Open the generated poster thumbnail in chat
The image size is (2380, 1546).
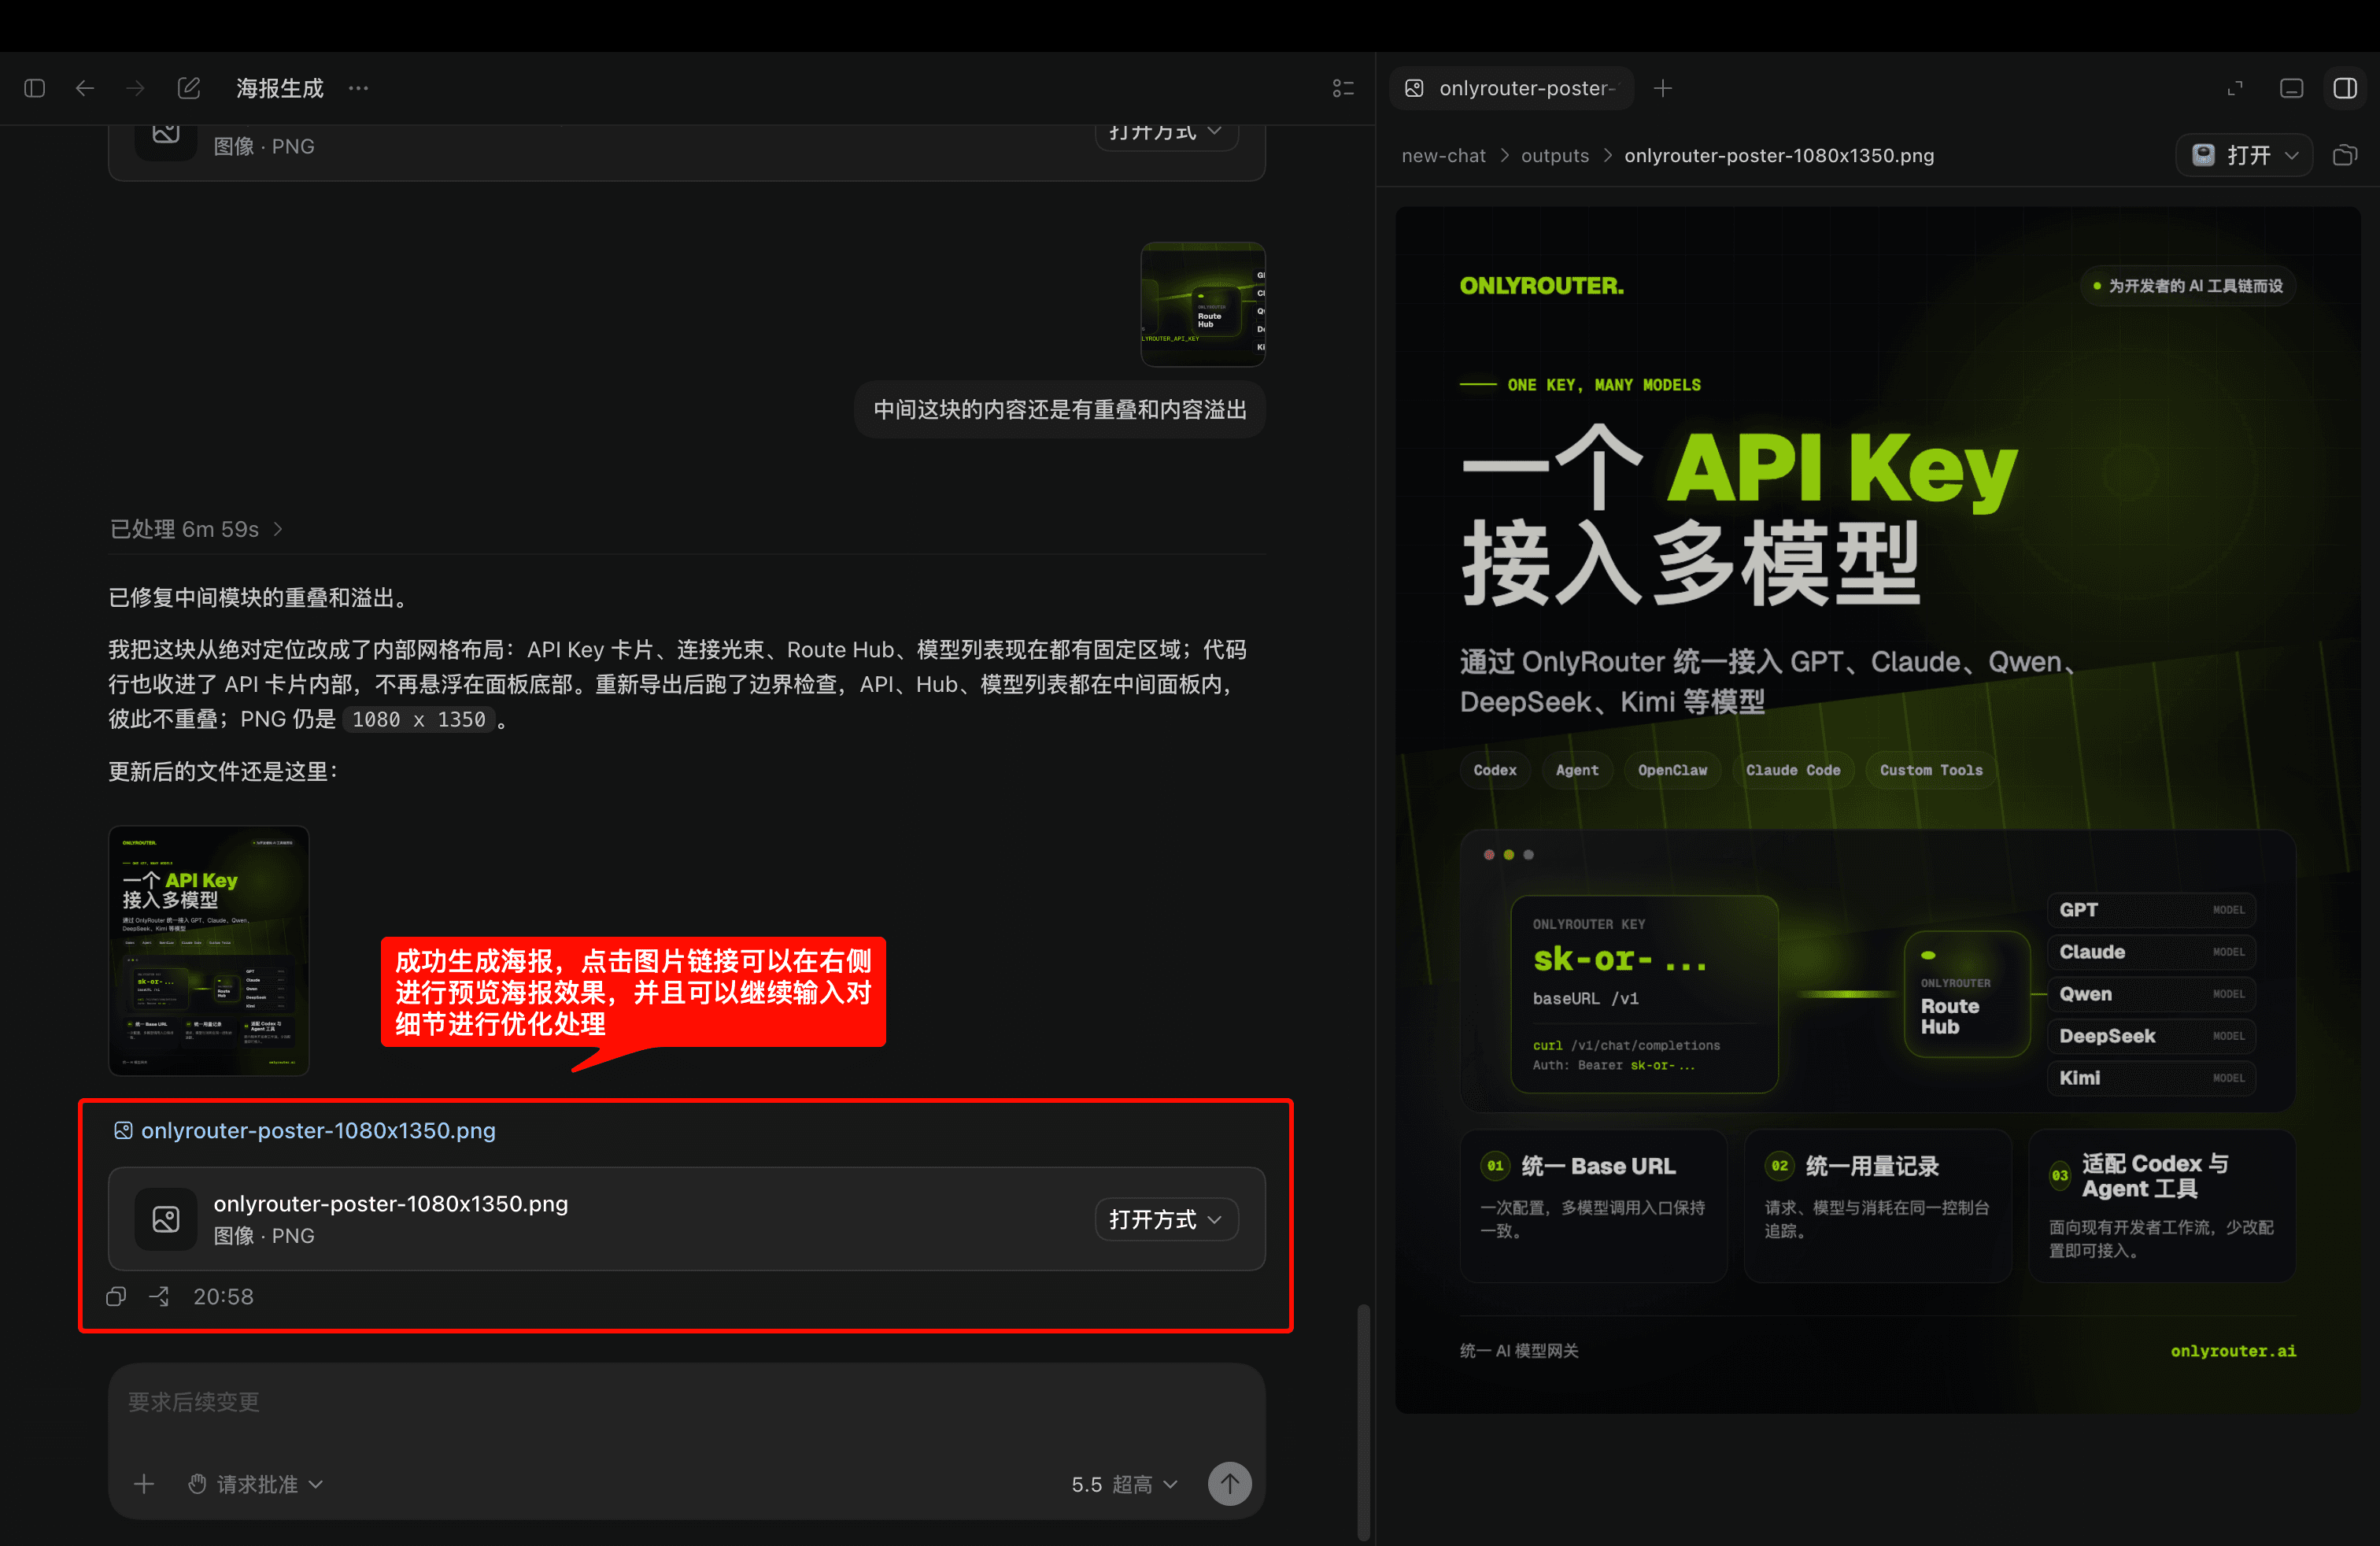208,950
